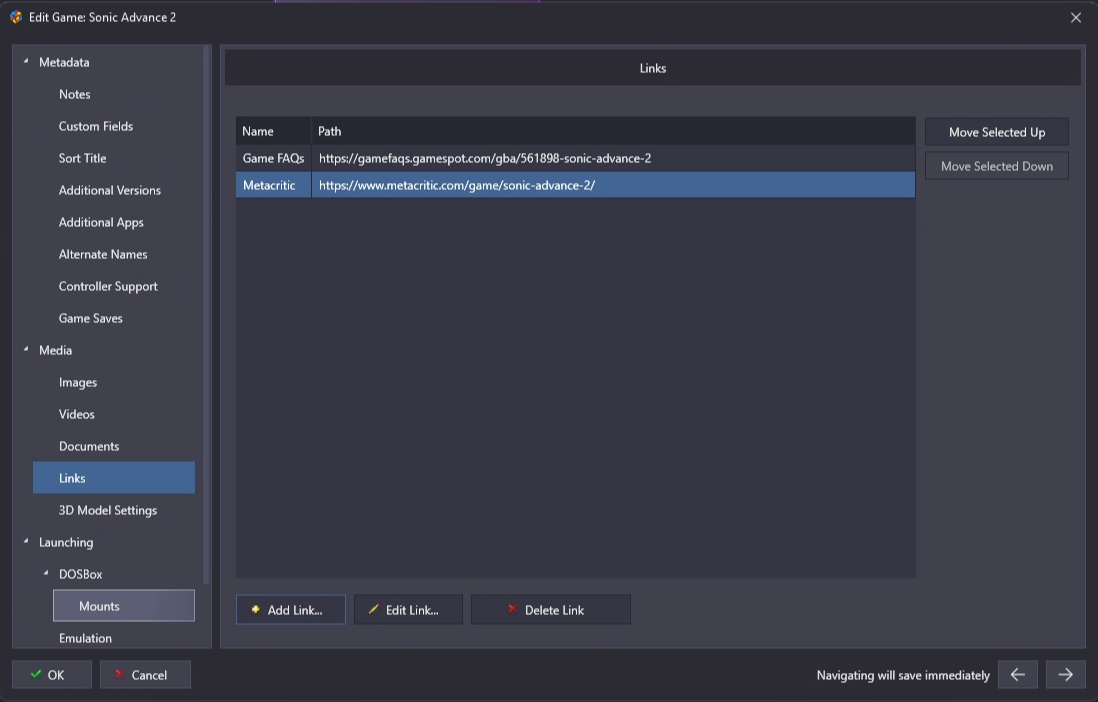Open the Emulation page
Viewport: 1098px width, 702px height.
pyautogui.click(x=85, y=638)
